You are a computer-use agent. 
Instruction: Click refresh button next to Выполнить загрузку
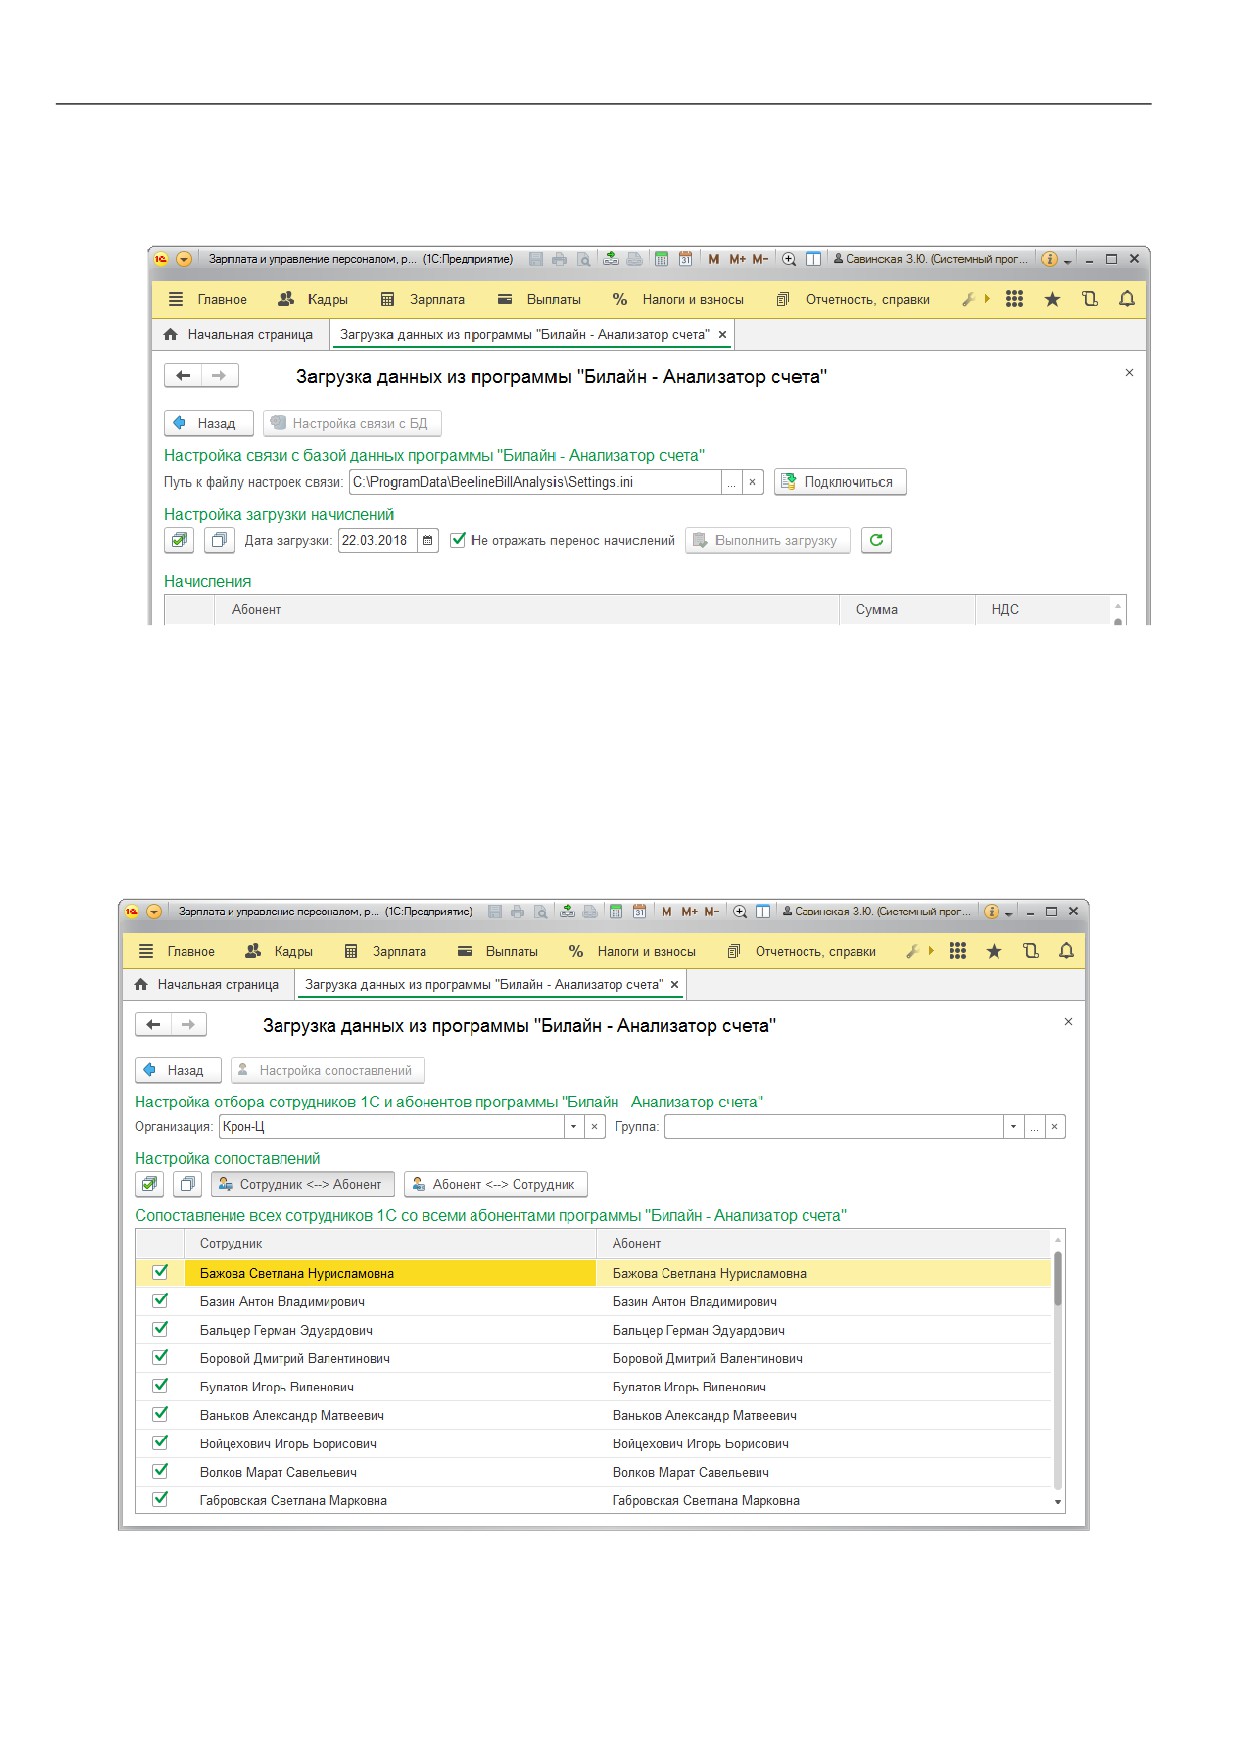[x=876, y=540]
